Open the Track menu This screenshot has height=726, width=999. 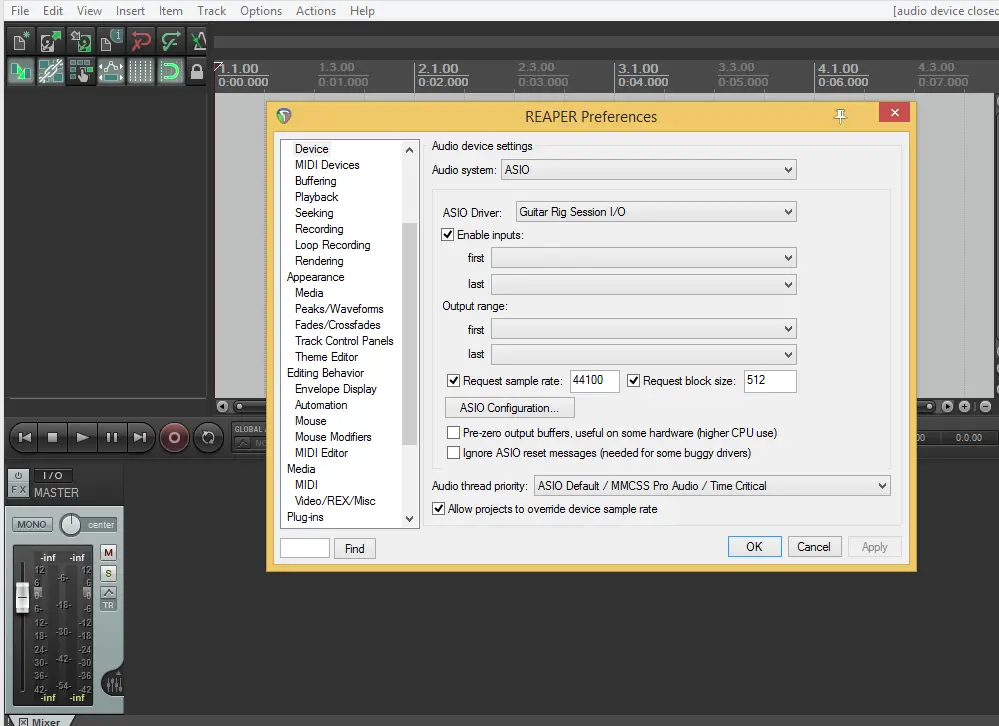tap(212, 11)
